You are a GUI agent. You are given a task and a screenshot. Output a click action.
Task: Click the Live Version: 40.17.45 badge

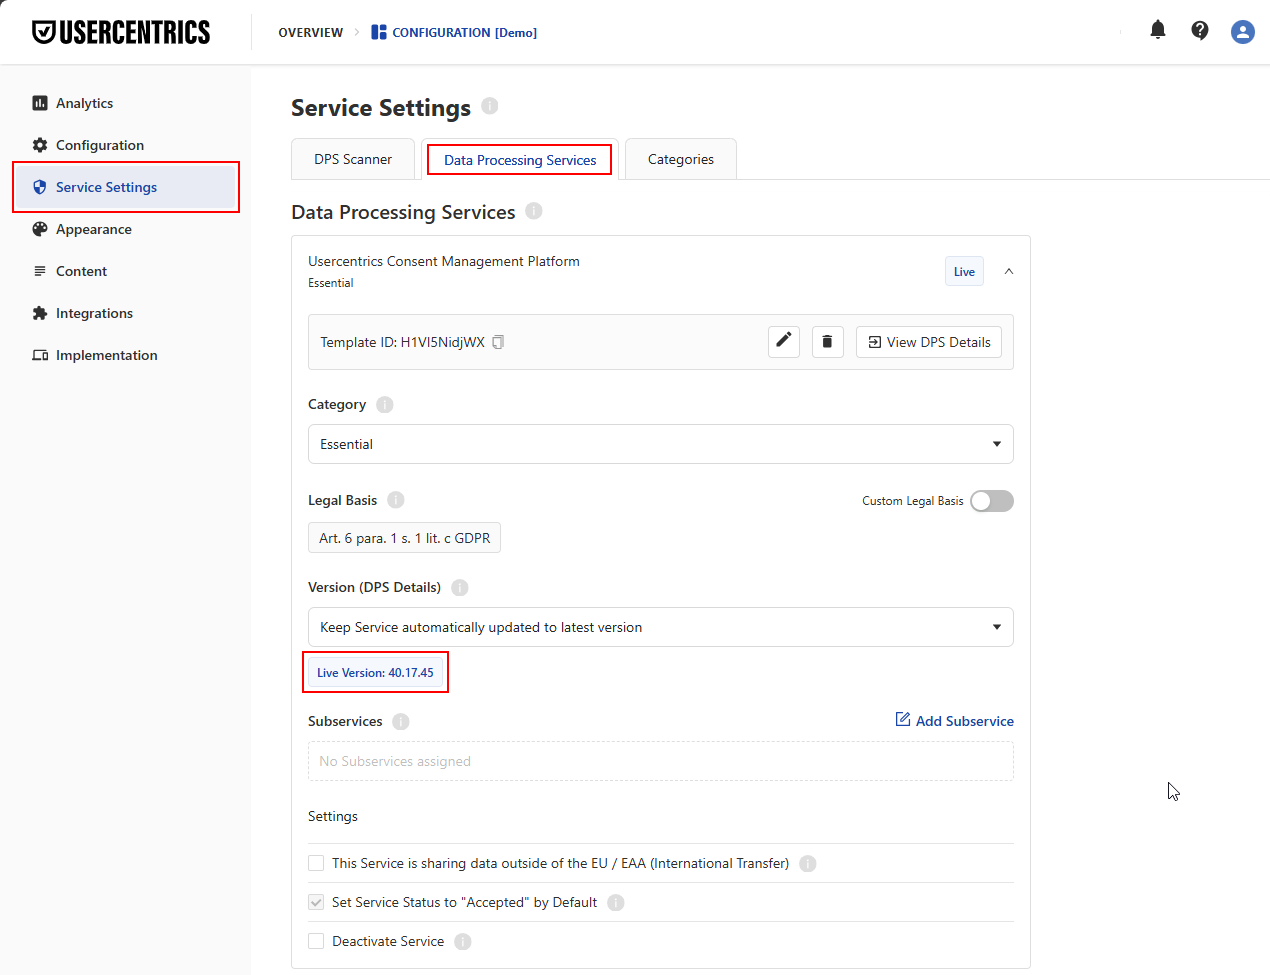click(375, 673)
